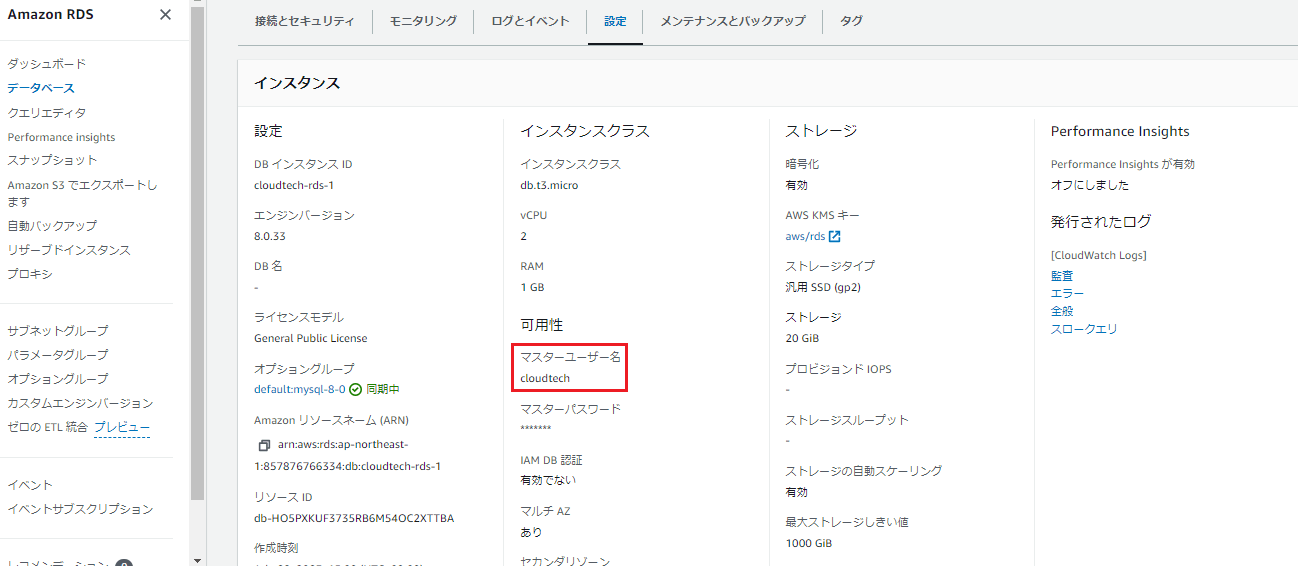
Task: Click the マルチ AZ value あり
Action: (x=531, y=532)
